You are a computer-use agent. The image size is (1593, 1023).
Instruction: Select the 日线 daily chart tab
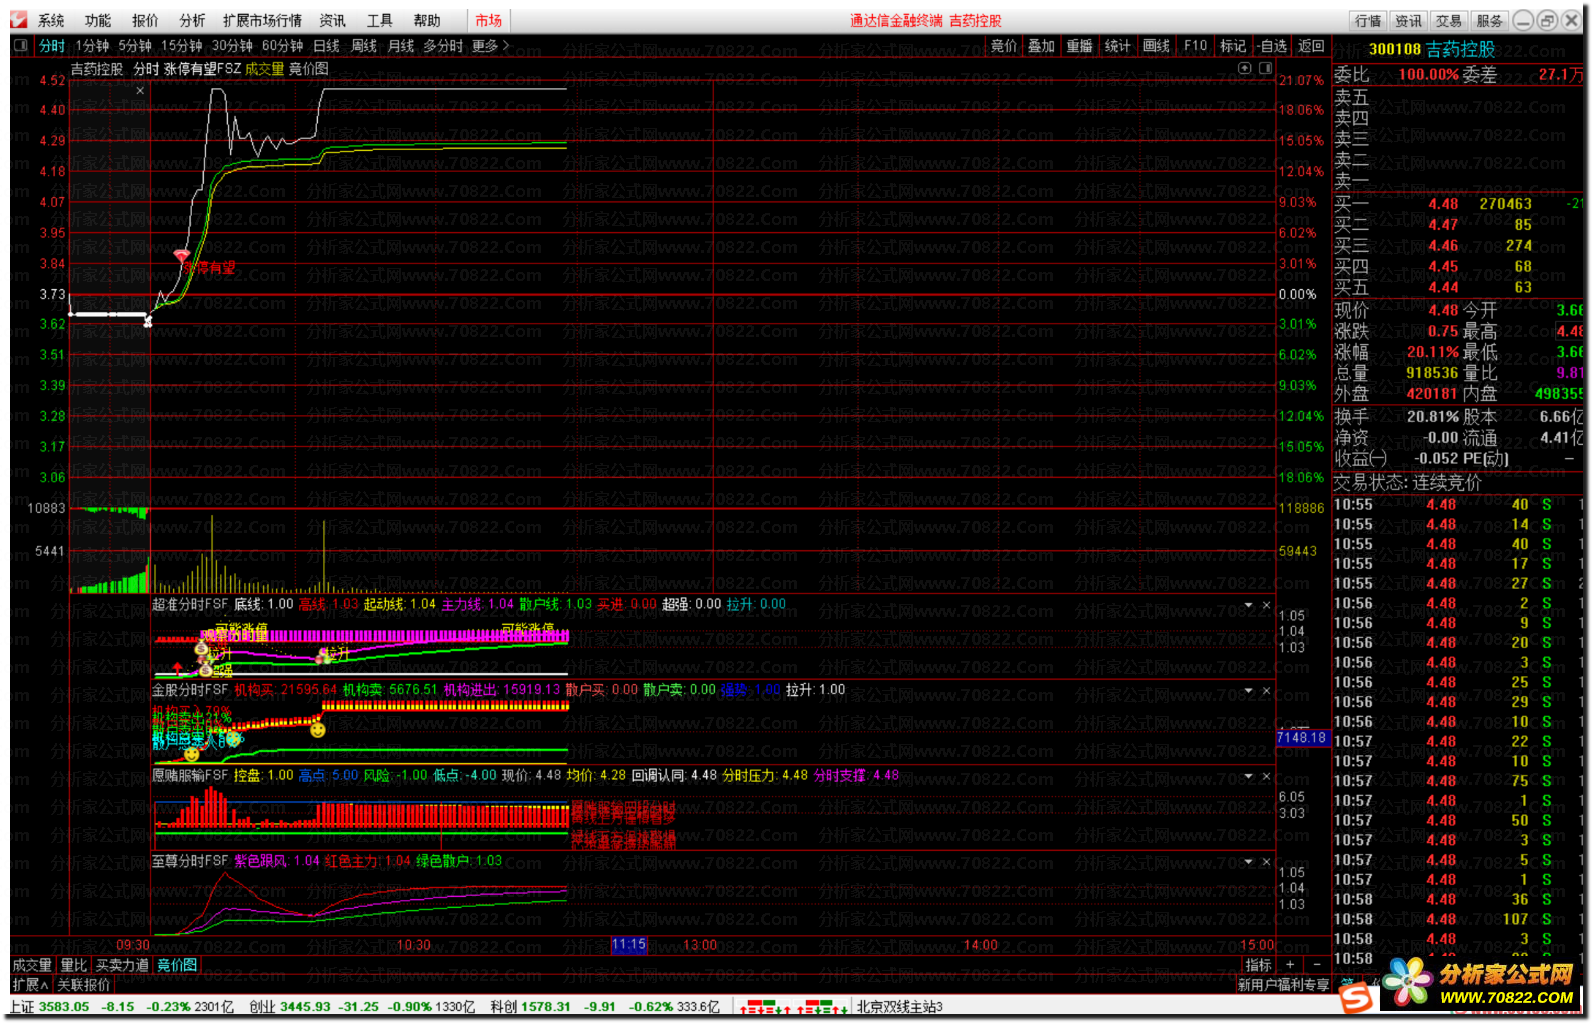point(327,46)
